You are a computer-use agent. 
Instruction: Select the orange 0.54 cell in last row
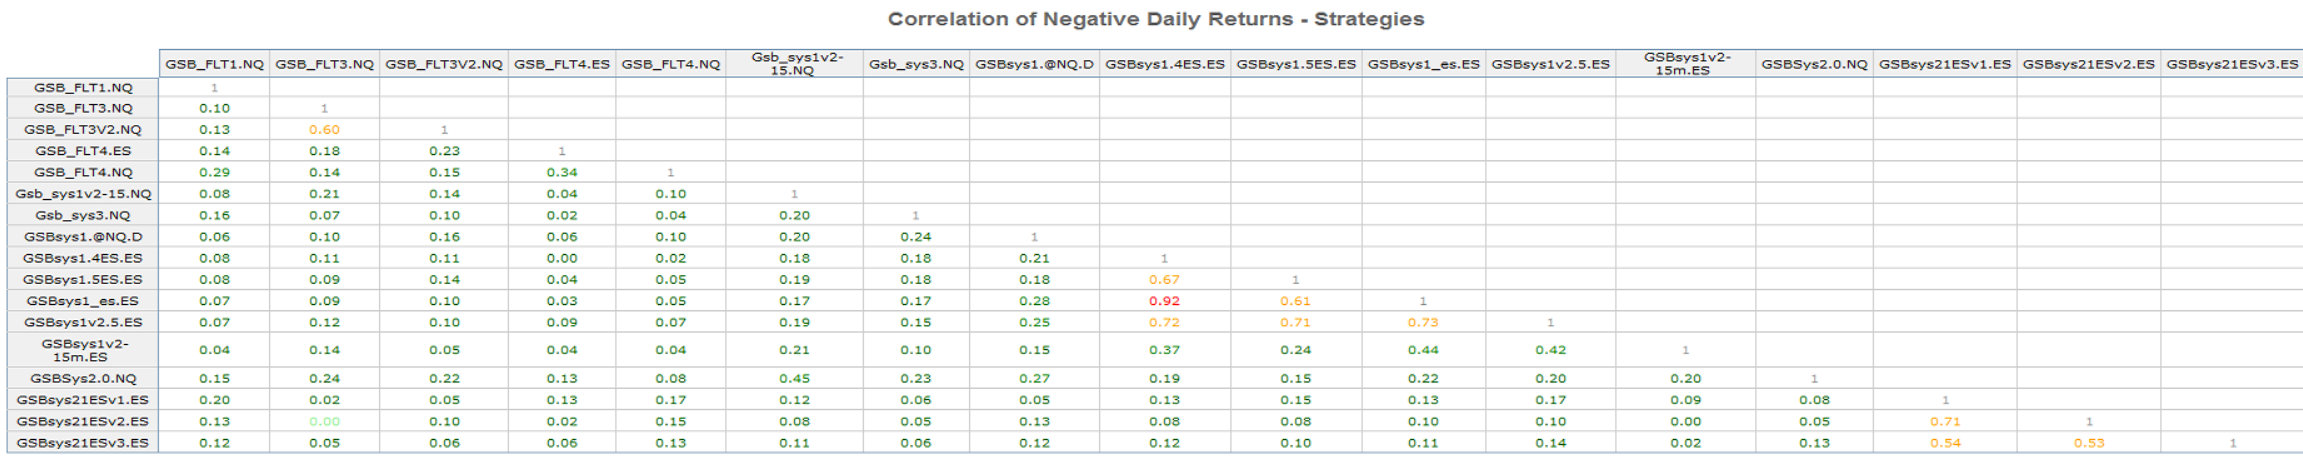click(1945, 443)
